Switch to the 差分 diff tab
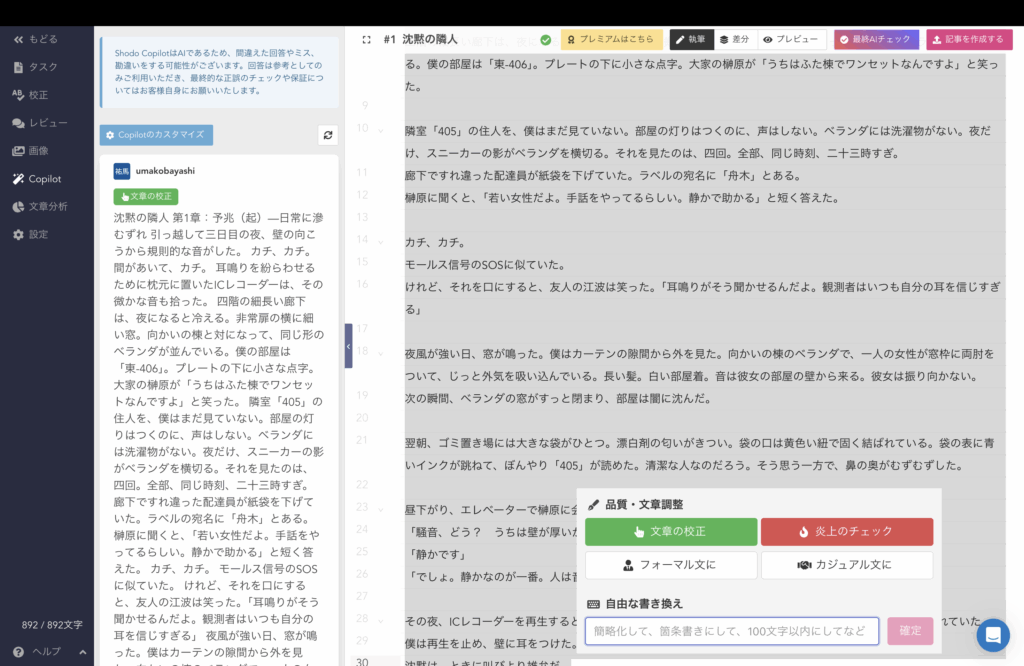 734,40
